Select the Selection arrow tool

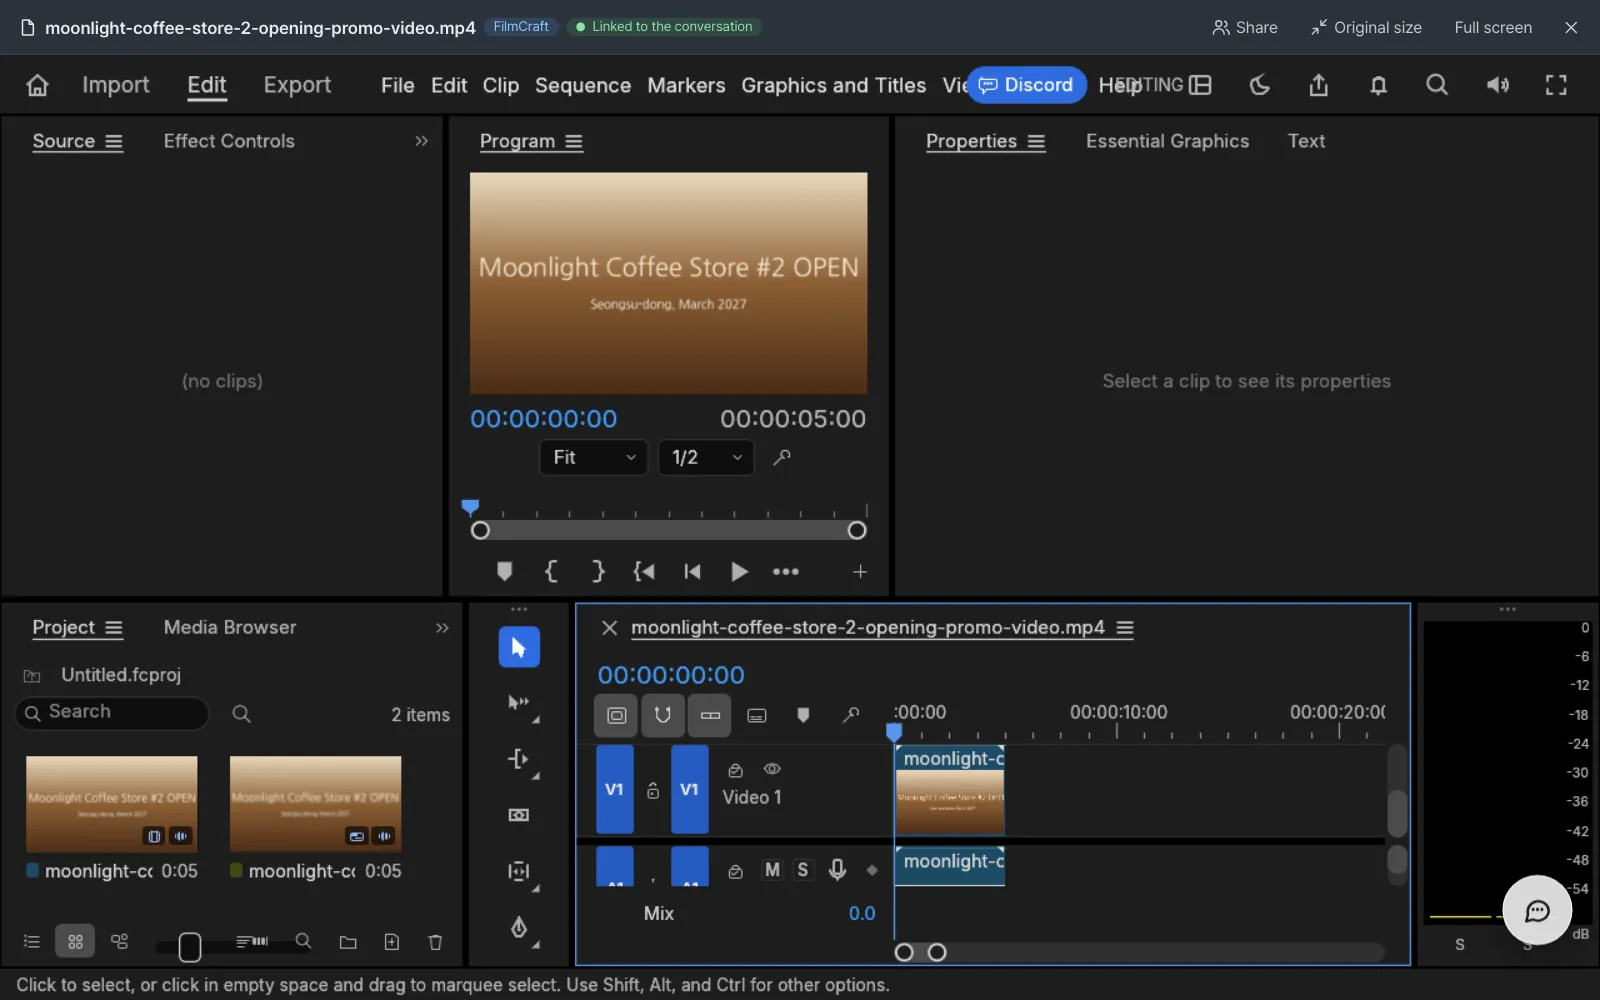(x=519, y=647)
